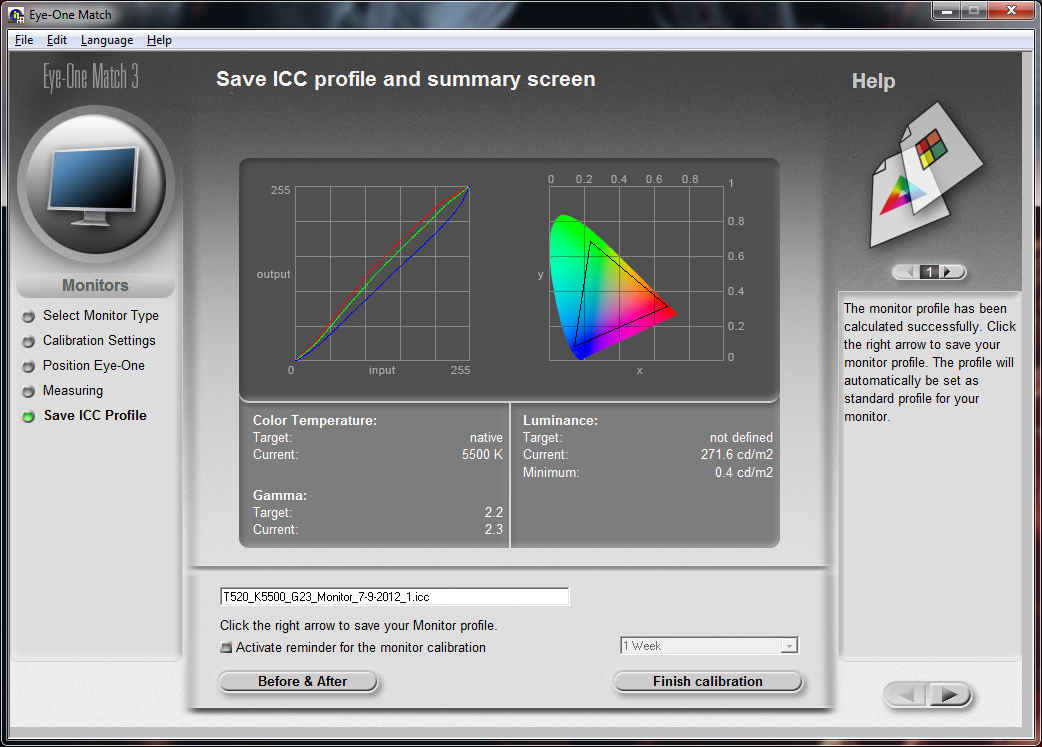Image resolution: width=1042 pixels, height=747 pixels.
Task: Click the Monitors section header
Action: coord(96,285)
